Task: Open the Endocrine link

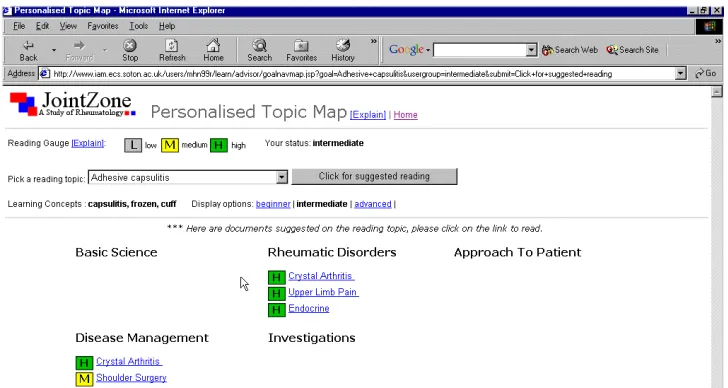Action: click(x=309, y=308)
